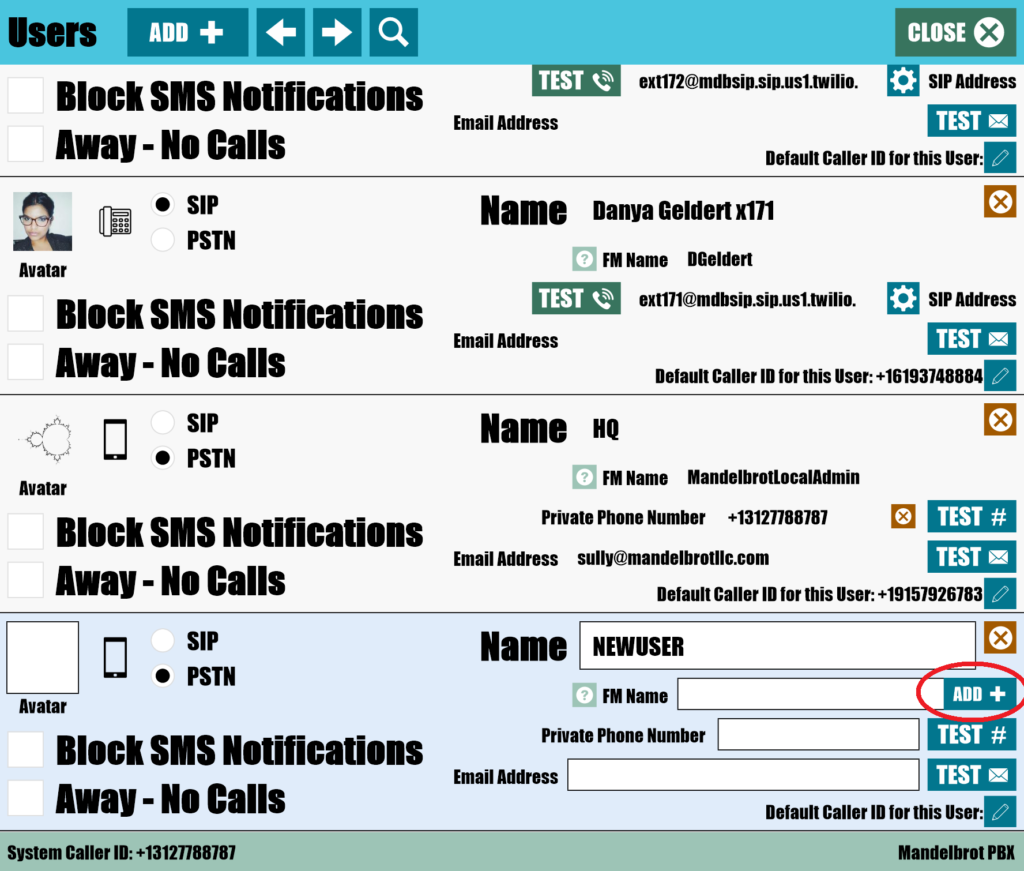
Task: Click TEST # for NEWUSER
Action: point(972,735)
